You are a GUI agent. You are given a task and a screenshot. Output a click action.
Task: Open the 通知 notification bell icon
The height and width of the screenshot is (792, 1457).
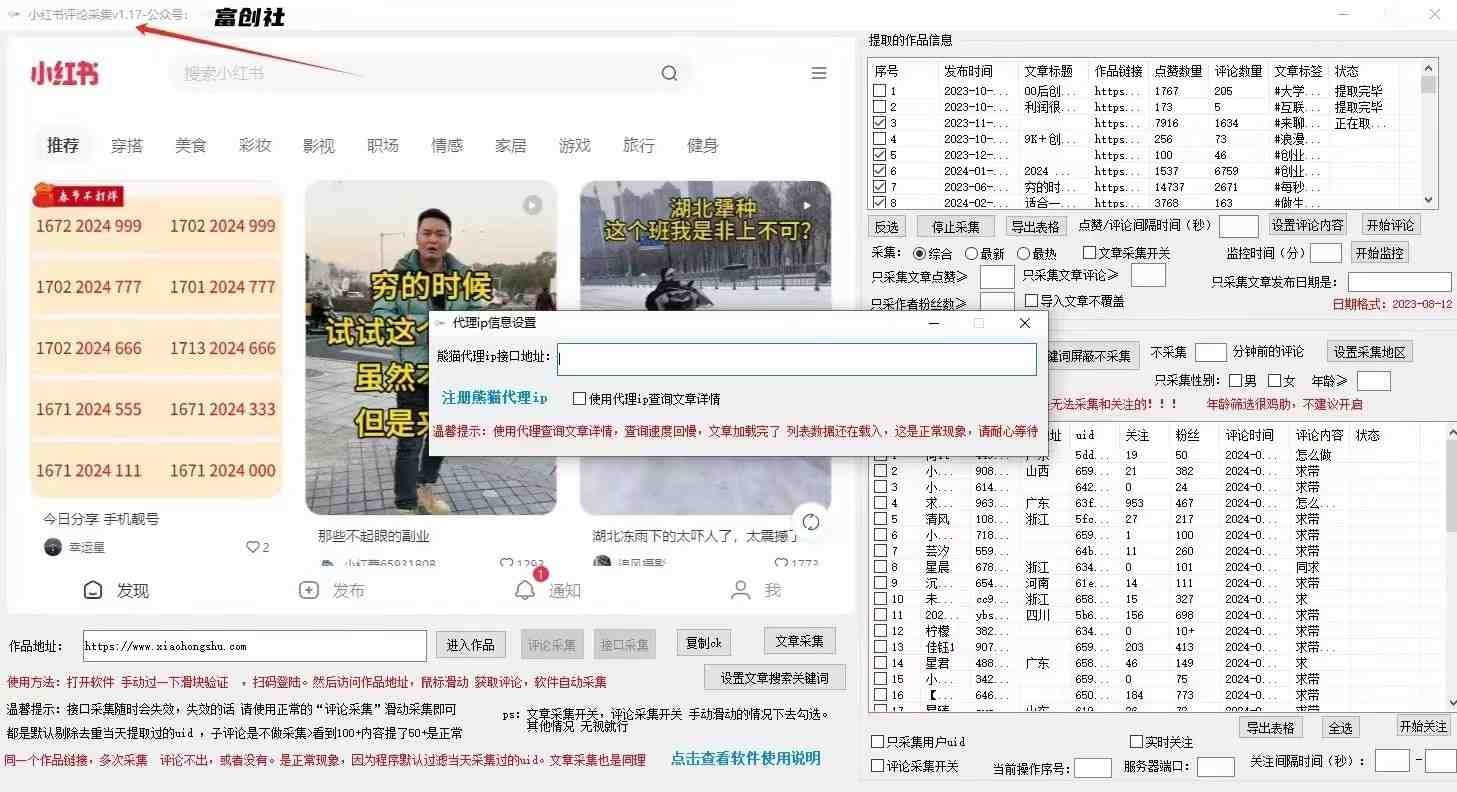[x=523, y=590]
